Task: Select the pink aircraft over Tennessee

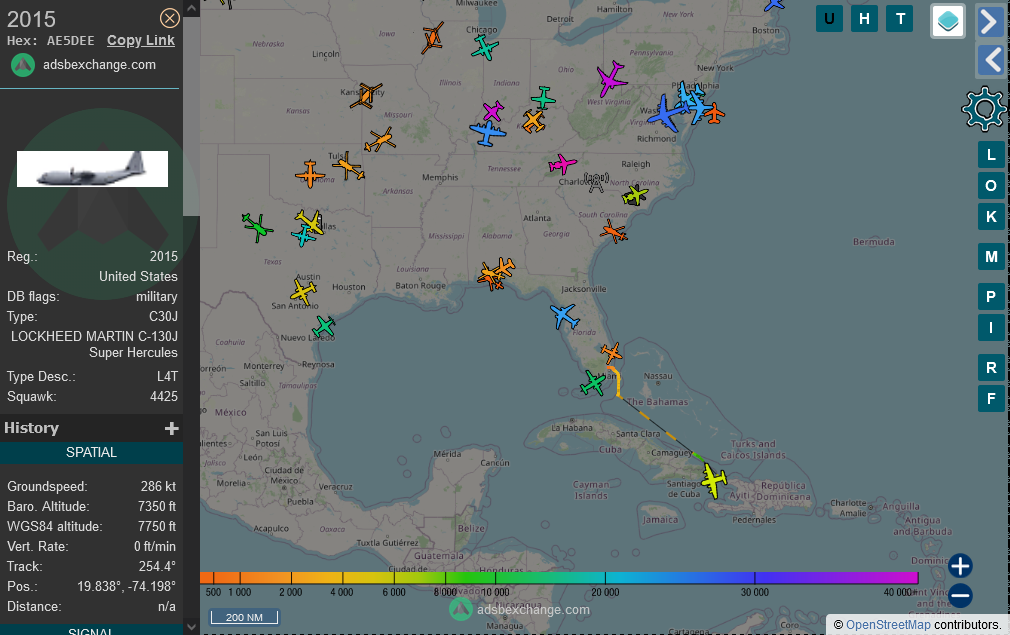Action: pos(562,164)
